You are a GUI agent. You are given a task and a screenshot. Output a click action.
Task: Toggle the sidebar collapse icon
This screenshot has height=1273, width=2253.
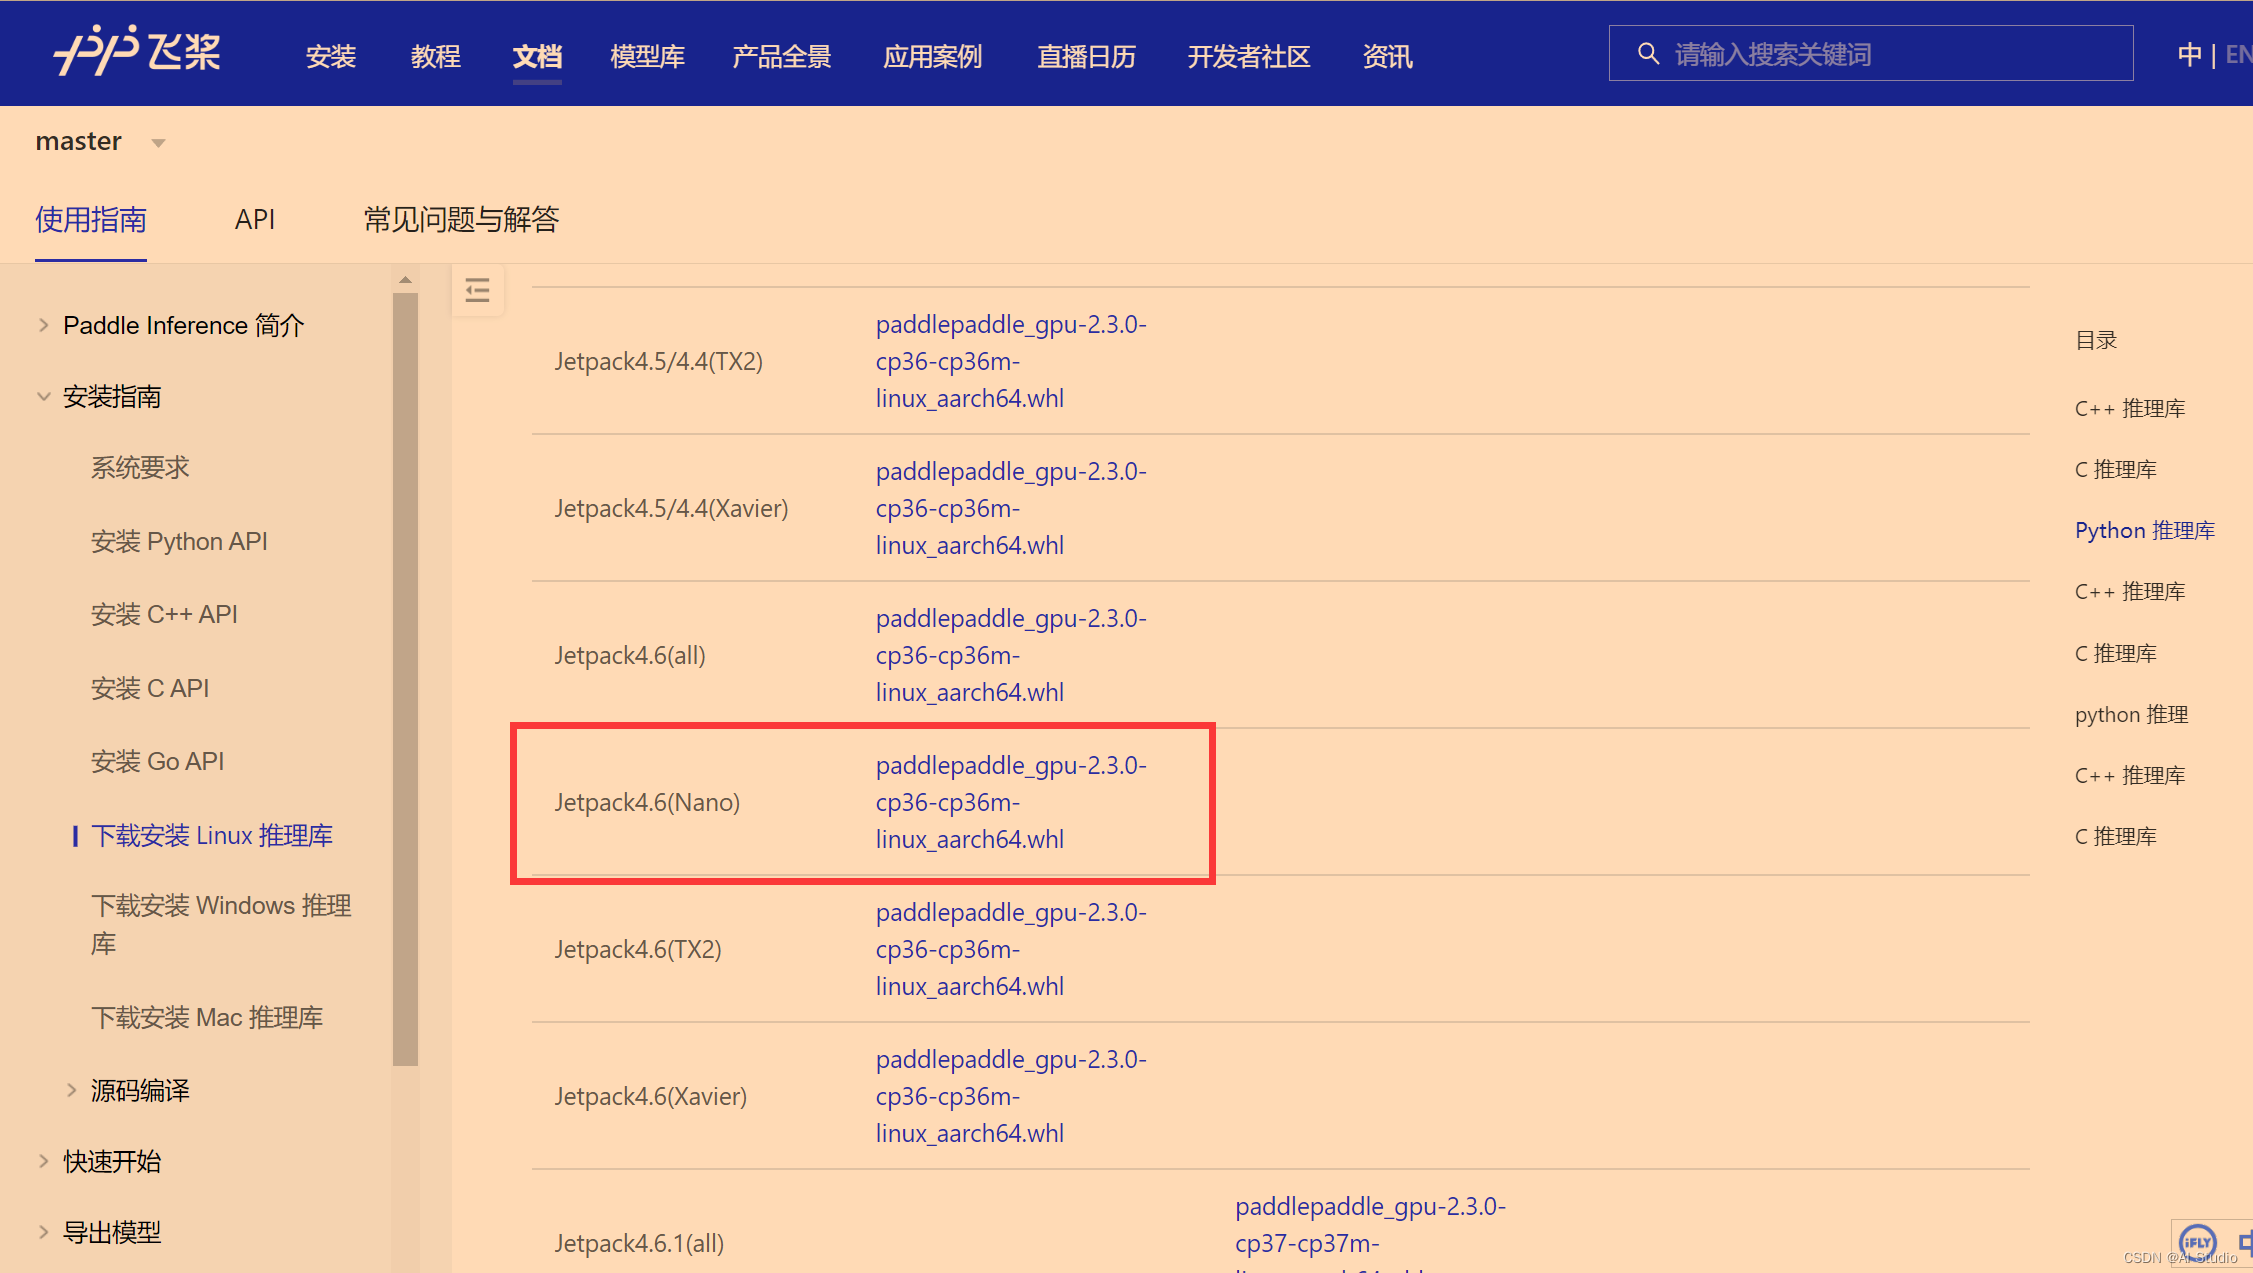(x=478, y=291)
